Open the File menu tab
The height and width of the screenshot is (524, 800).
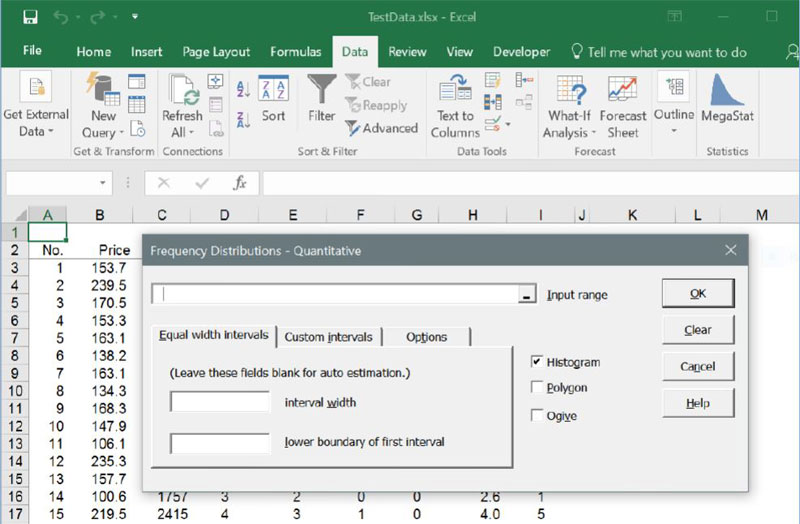[x=32, y=51]
